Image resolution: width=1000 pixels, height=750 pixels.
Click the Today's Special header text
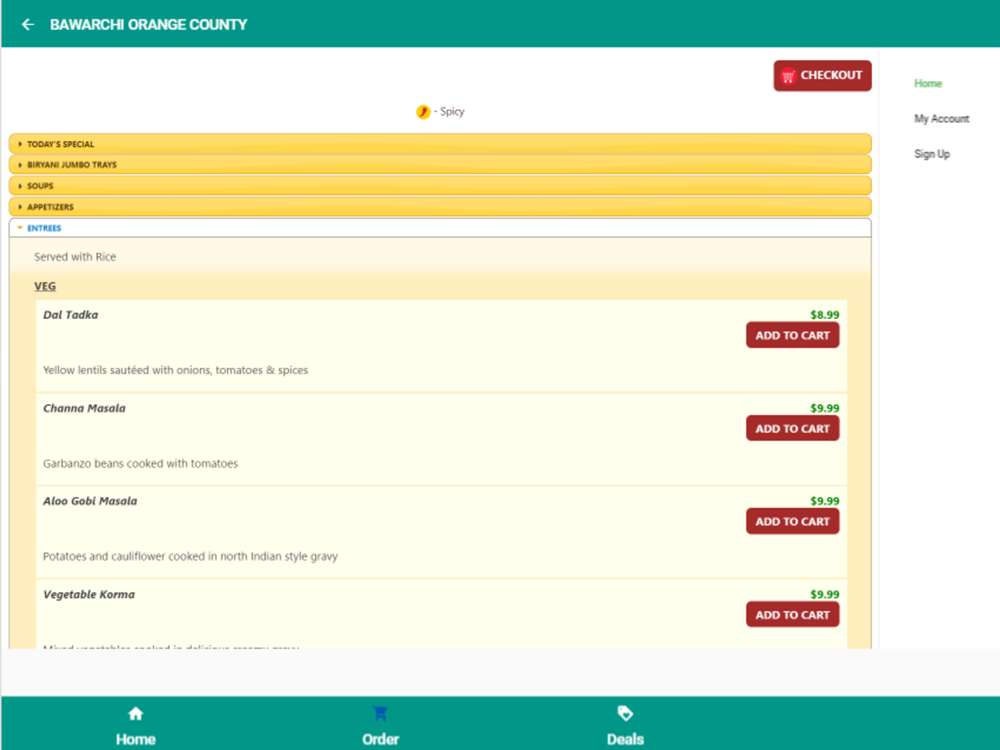(61, 144)
